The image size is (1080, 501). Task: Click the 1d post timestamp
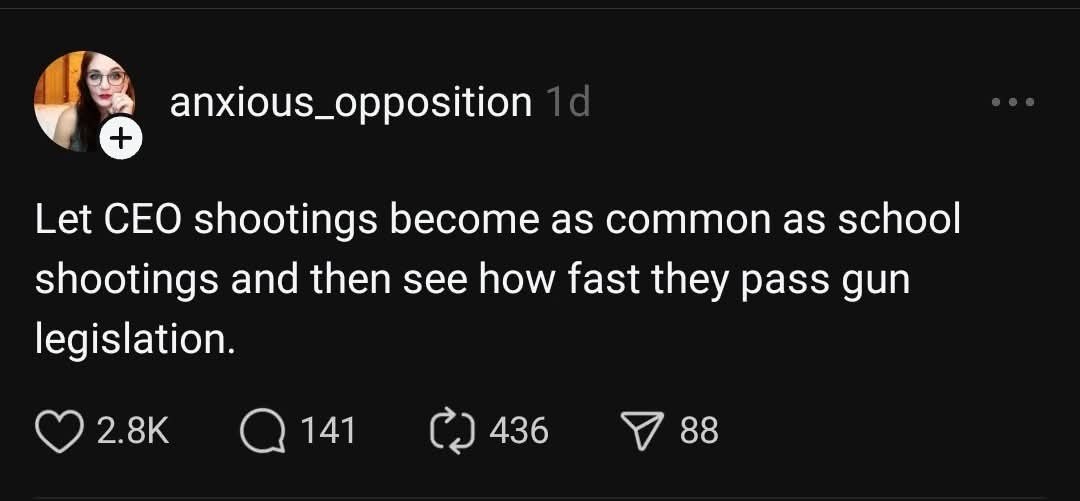(x=567, y=103)
